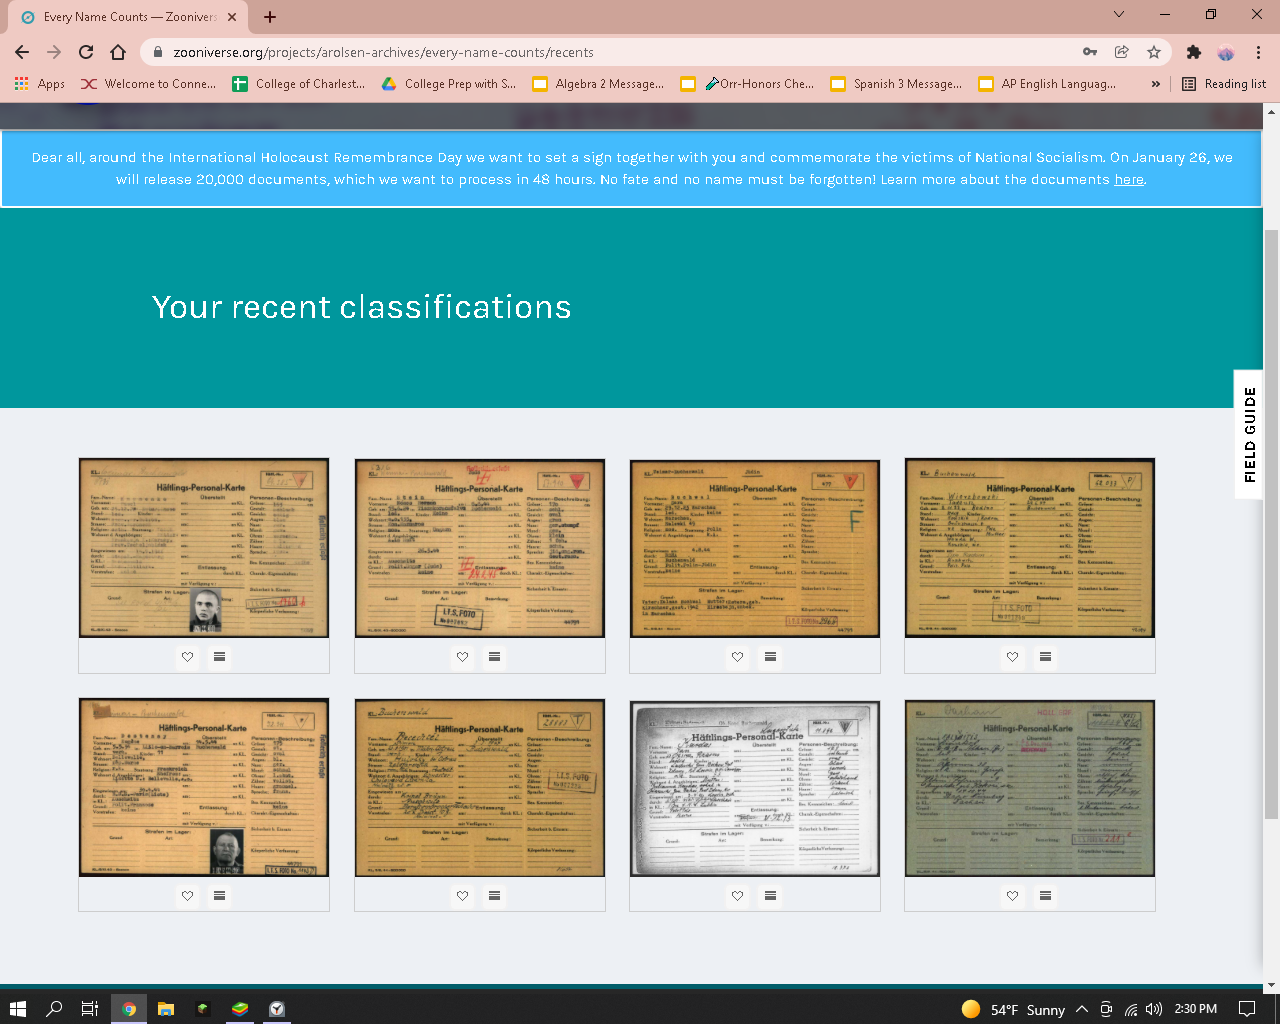Open File Explorer from the taskbar
The height and width of the screenshot is (1024, 1280).
(166, 1008)
